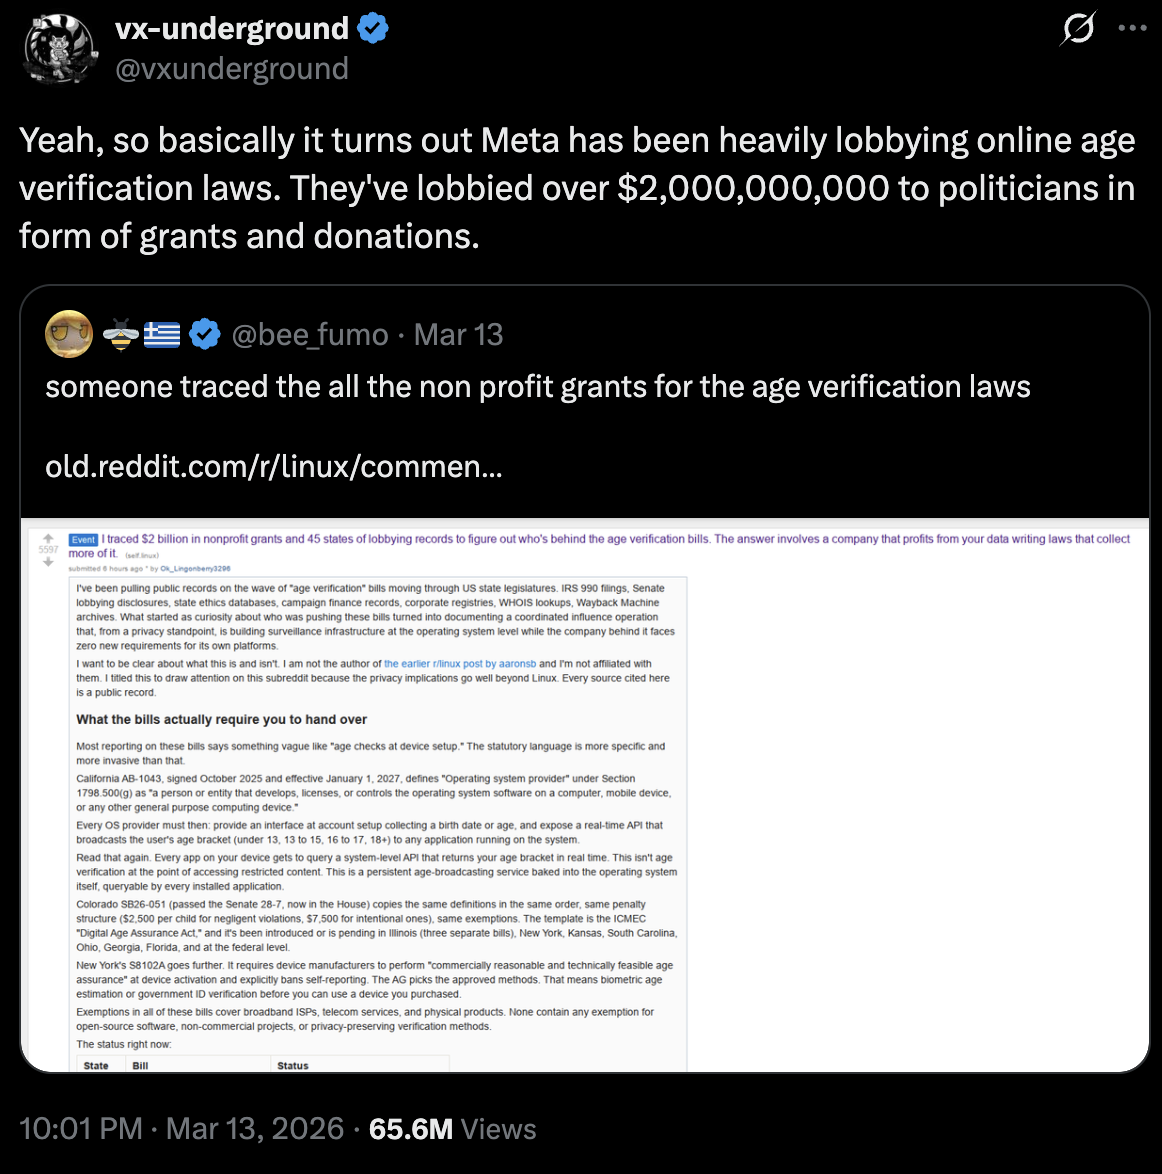1162x1174 pixels.
Task: Click the Reddit upvote arrow
Action: click(x=48, y=539)
